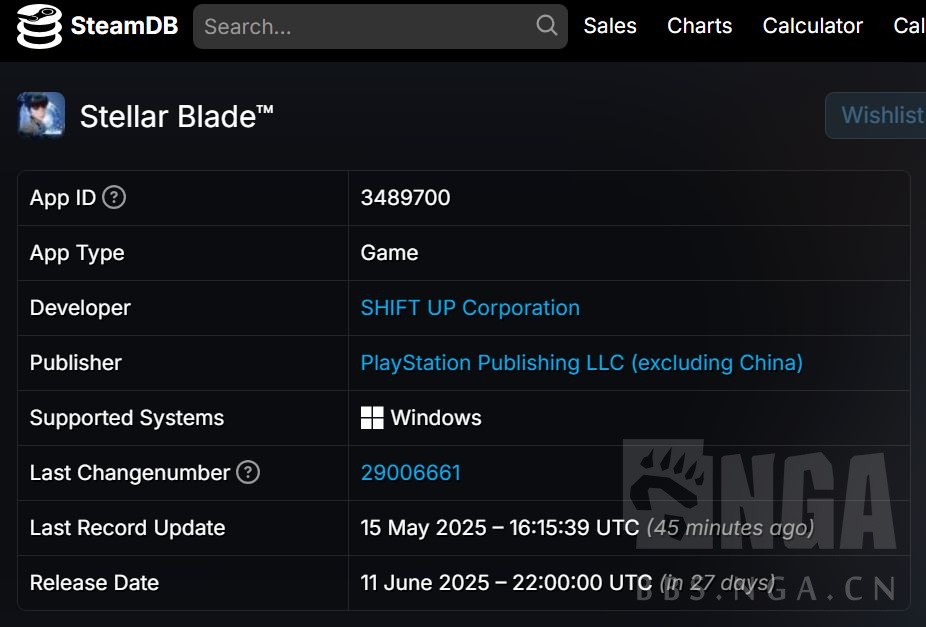Click the SteamDB wordmark text

pos(124,26)
